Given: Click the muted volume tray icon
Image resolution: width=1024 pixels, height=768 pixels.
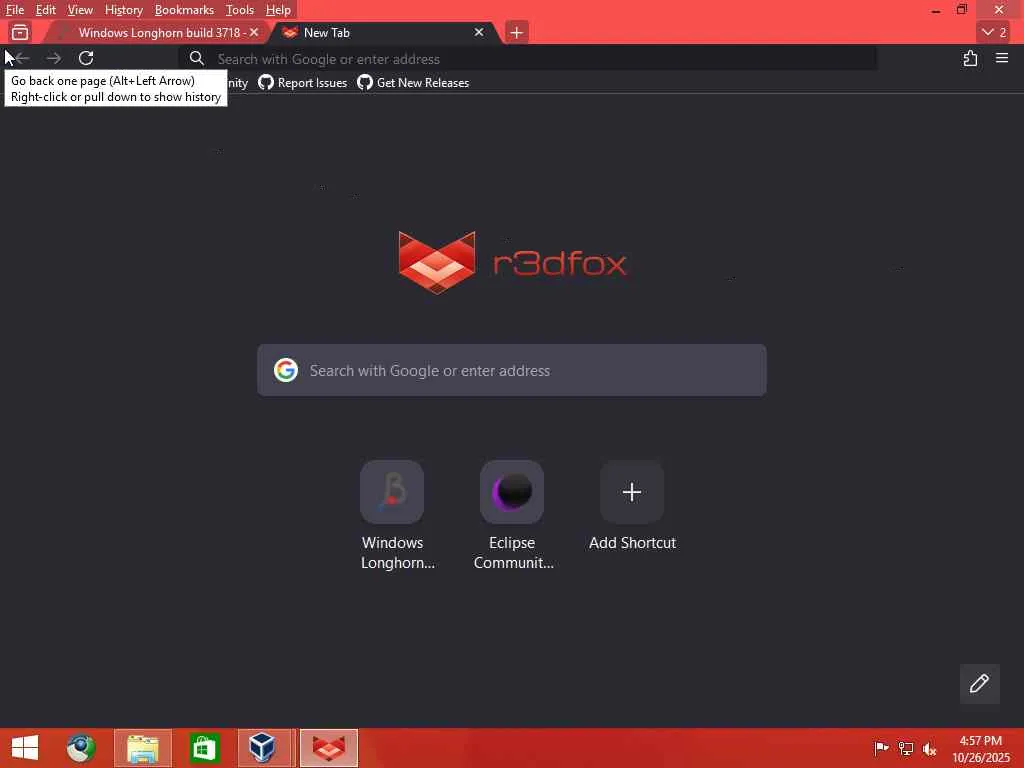Looking at the screenshot, I should click(x=929, y=748).
